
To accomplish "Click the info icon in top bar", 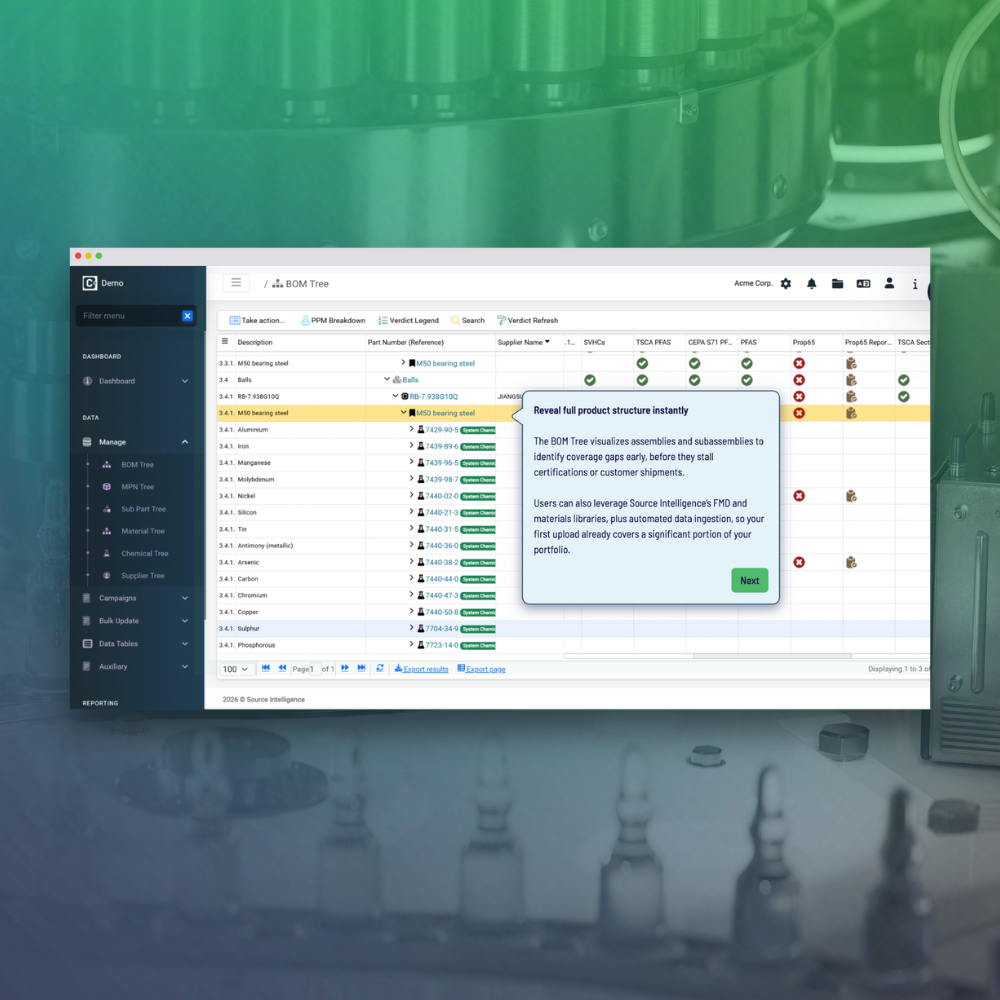I will (915, 284).
